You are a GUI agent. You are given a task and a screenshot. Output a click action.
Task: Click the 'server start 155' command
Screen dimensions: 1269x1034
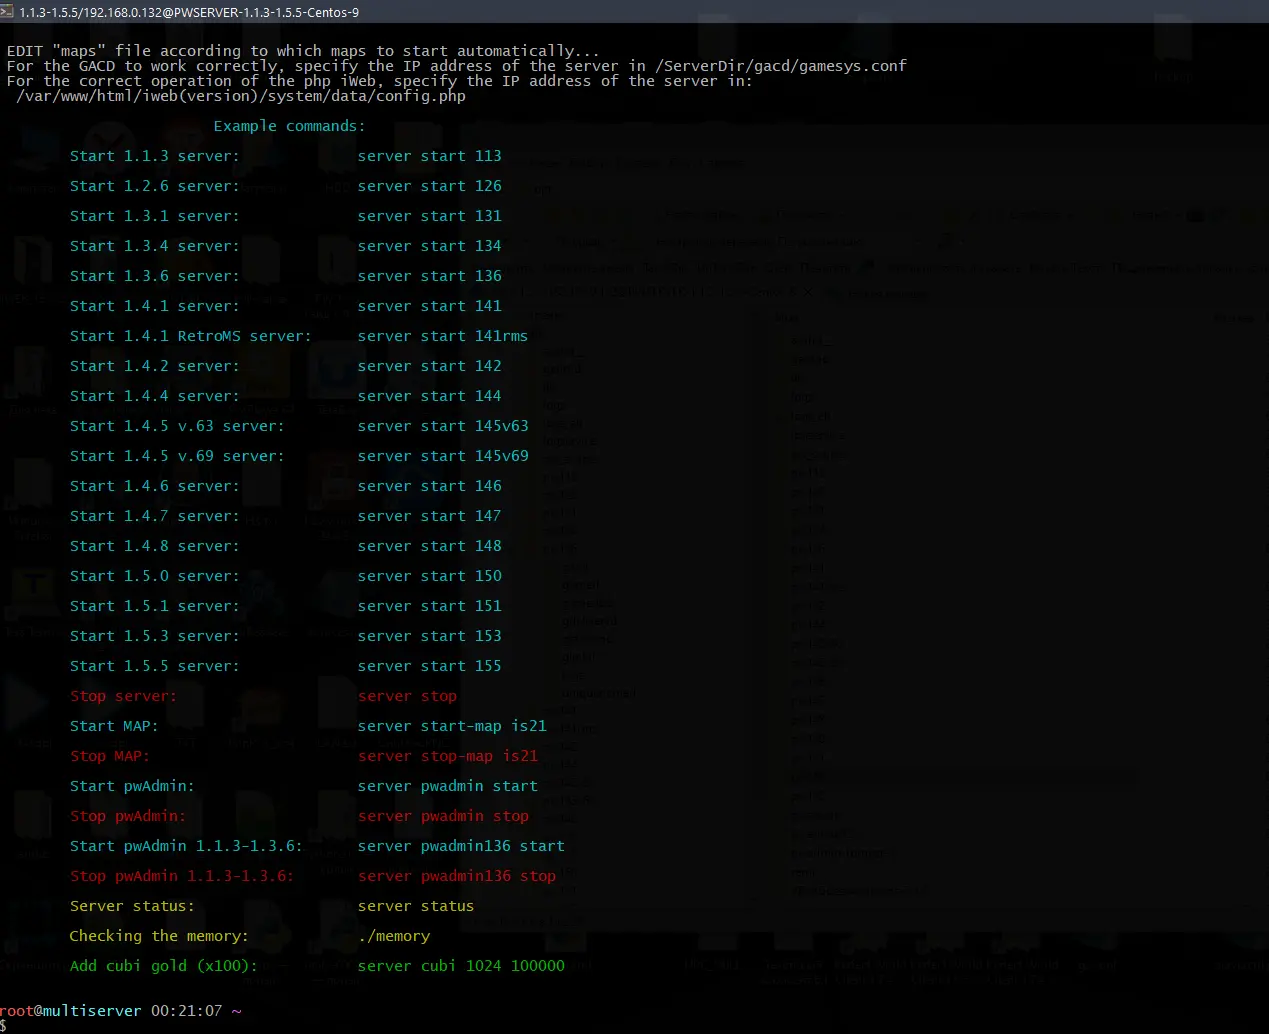(x=430, y=666)
